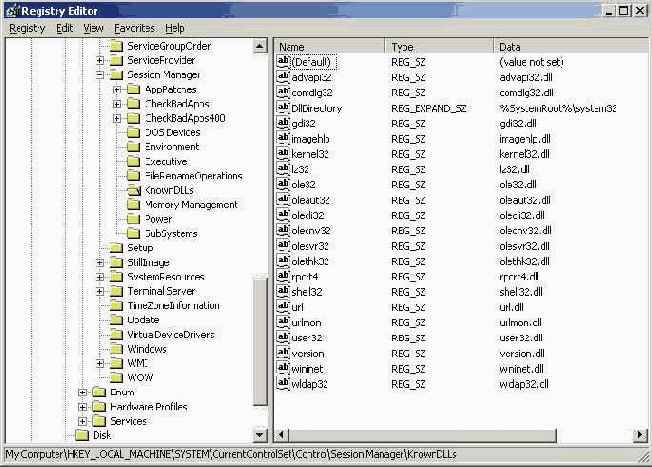Select the TimeZoneInformation key
The height and width of the screenshot is (467, 652).
[x=173, y=306]
